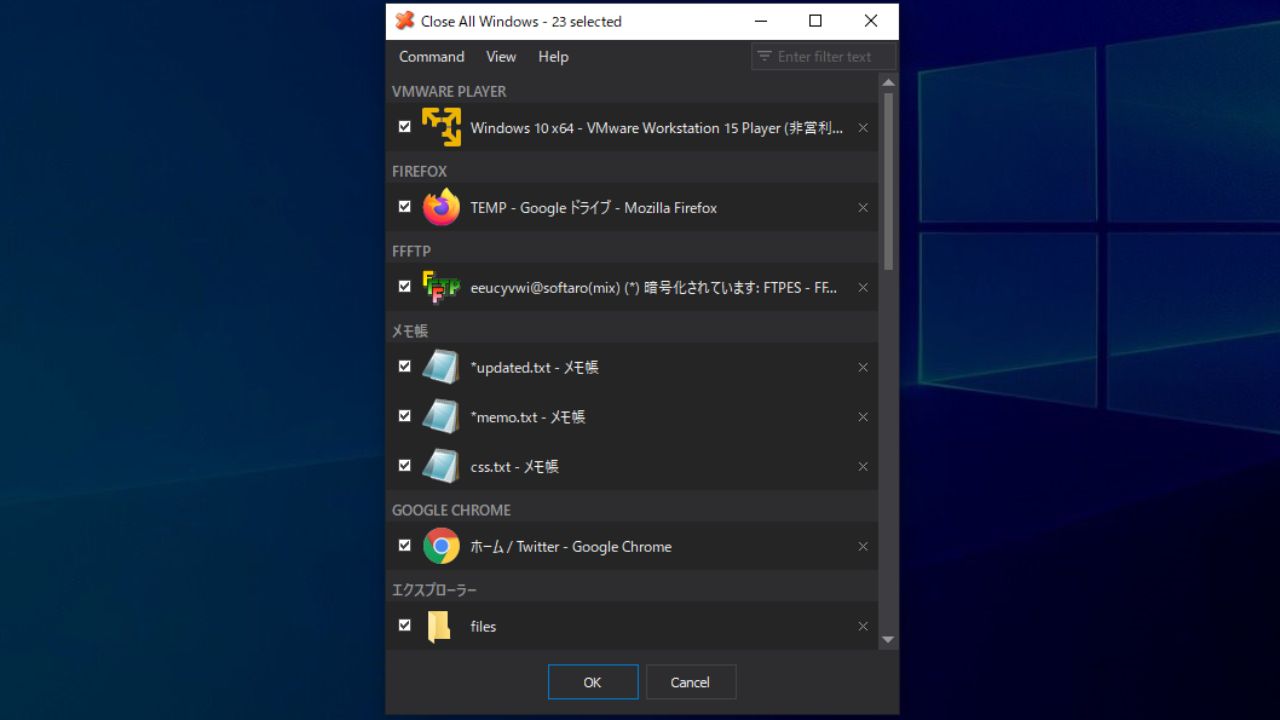Select the VMWARE PLAYER group header

449,91
